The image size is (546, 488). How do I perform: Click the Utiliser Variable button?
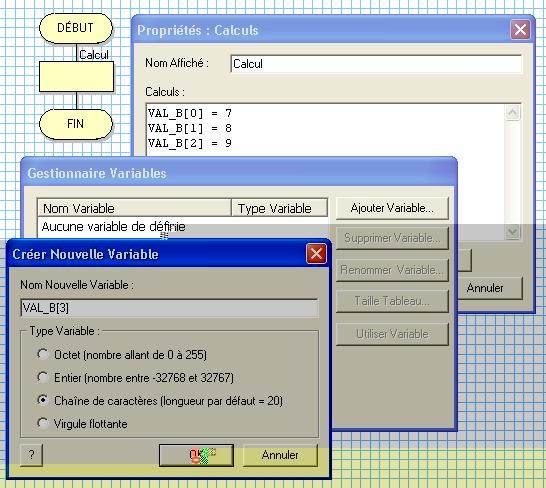[x=392, y=334]
